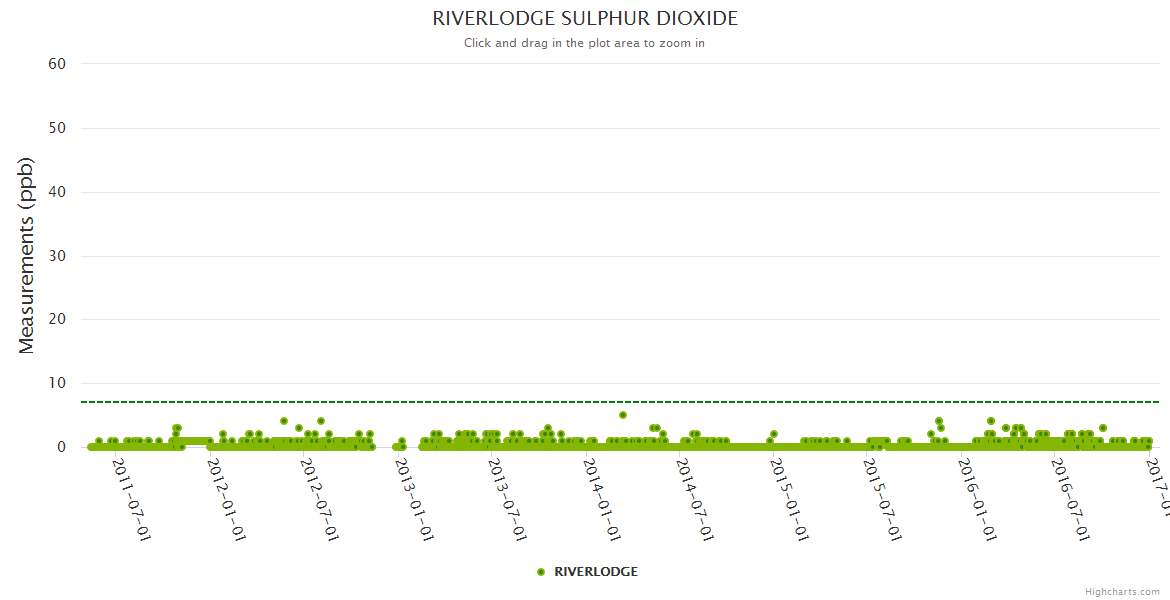Select the 50 y-axis tick label
Viewport: 1170px width, 600px height.
tap(57, 128)
